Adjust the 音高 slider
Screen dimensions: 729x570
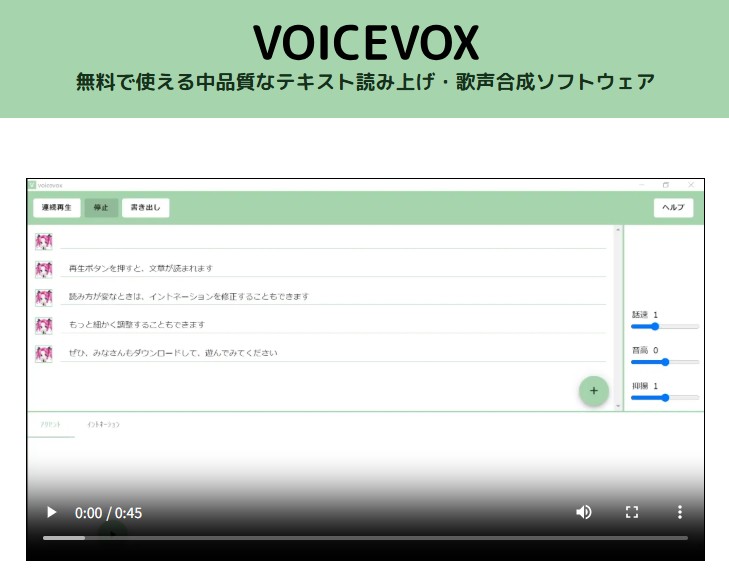(x=665, y=362)
